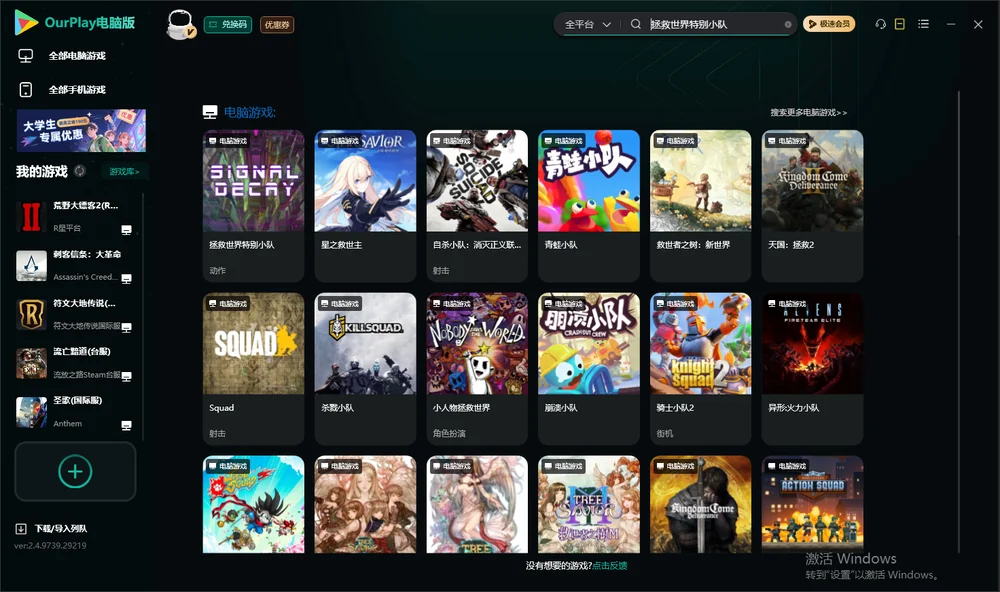This screenshot has width=1000, height=592.
Task: Click the 点击反馈 feedback link
Action: pyautogui.click(x=610, y=565)
